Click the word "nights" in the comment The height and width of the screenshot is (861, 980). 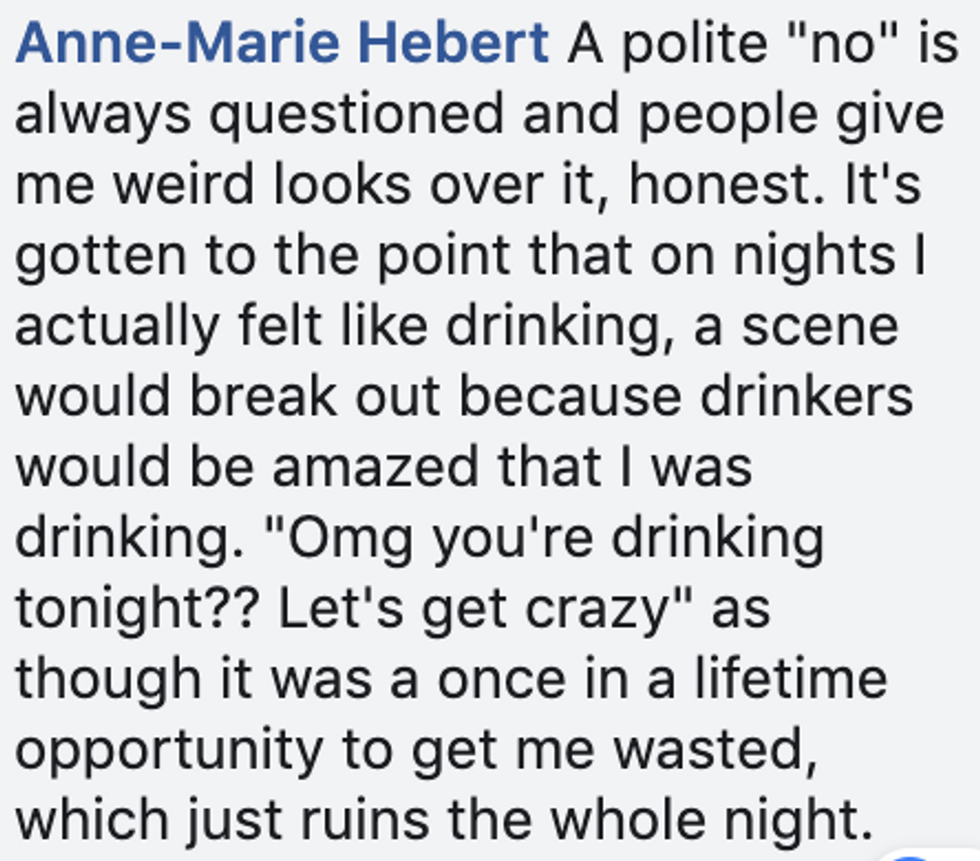(x=815, y=257)
